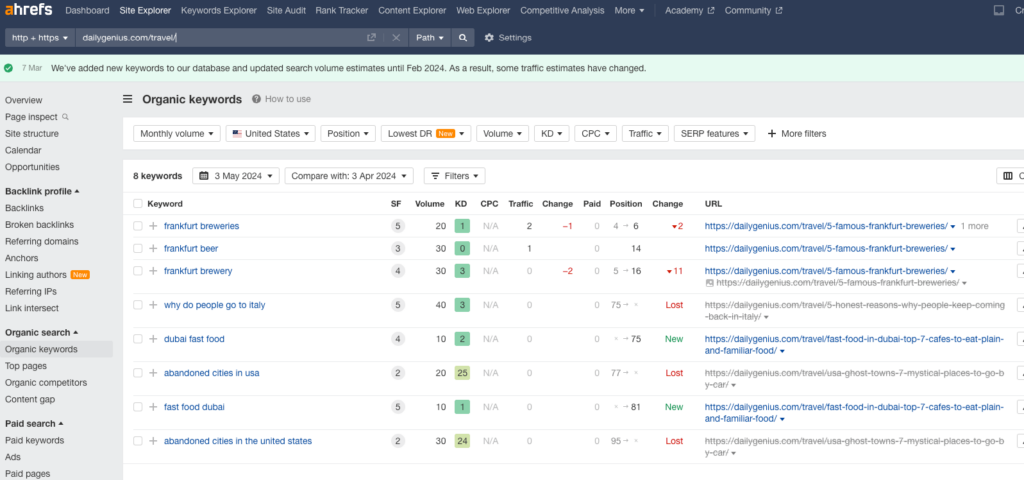
Task: Click the How to use help icon
Action: click(257, 99)
